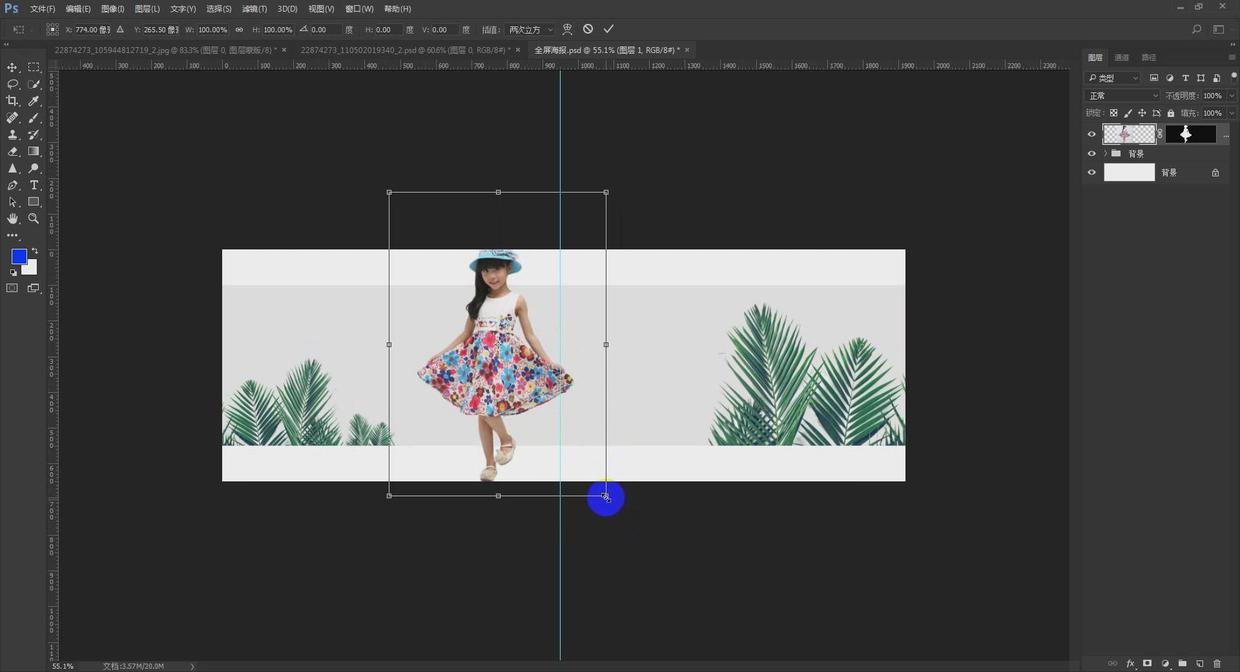Click the blue foreground color swatch

click(18, 256)
